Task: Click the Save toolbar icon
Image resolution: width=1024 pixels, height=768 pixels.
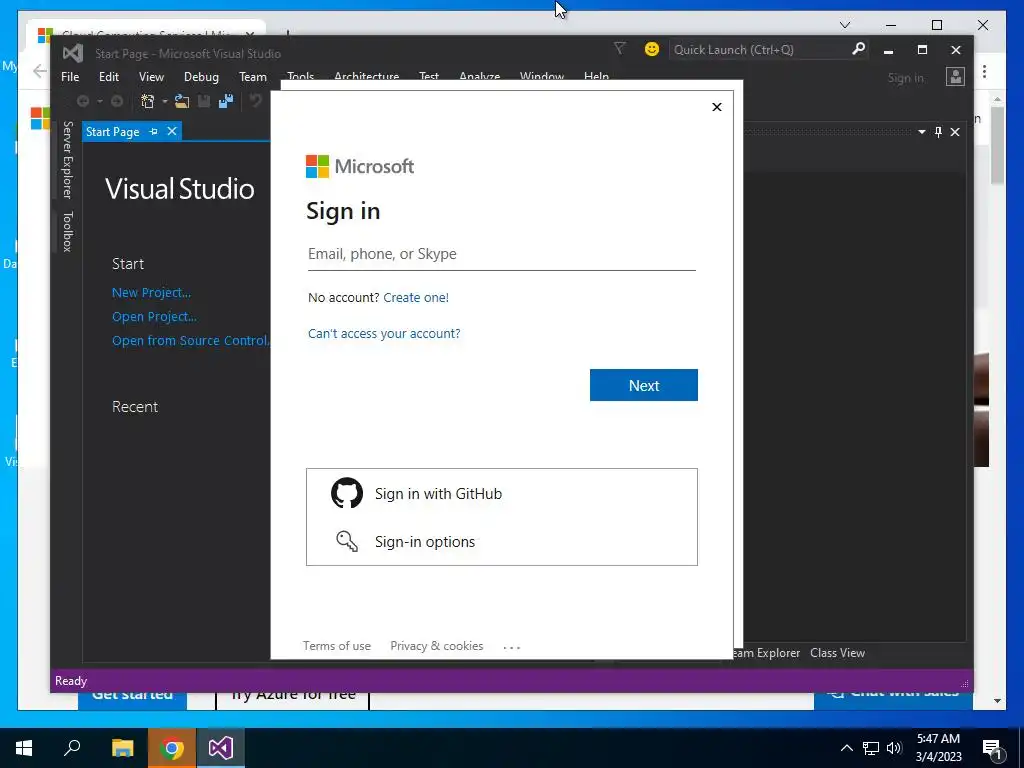Action: coord(204,101)
